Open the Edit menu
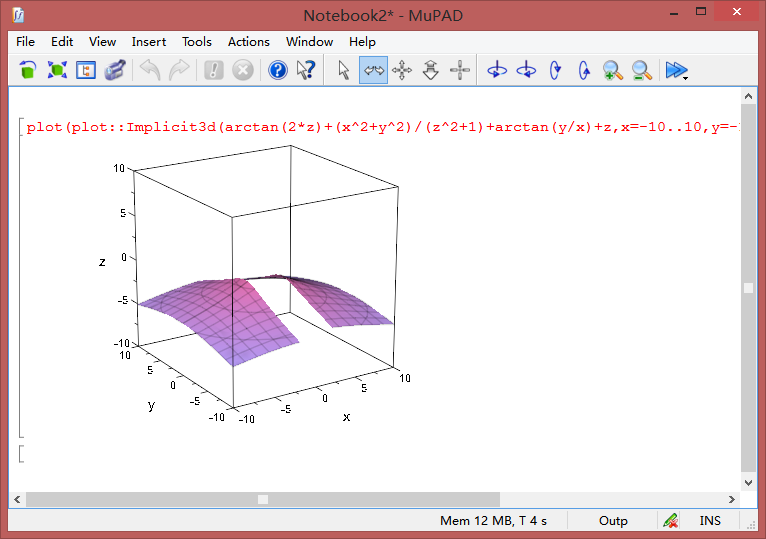This screenshot has width=766, height=539. 62,42
